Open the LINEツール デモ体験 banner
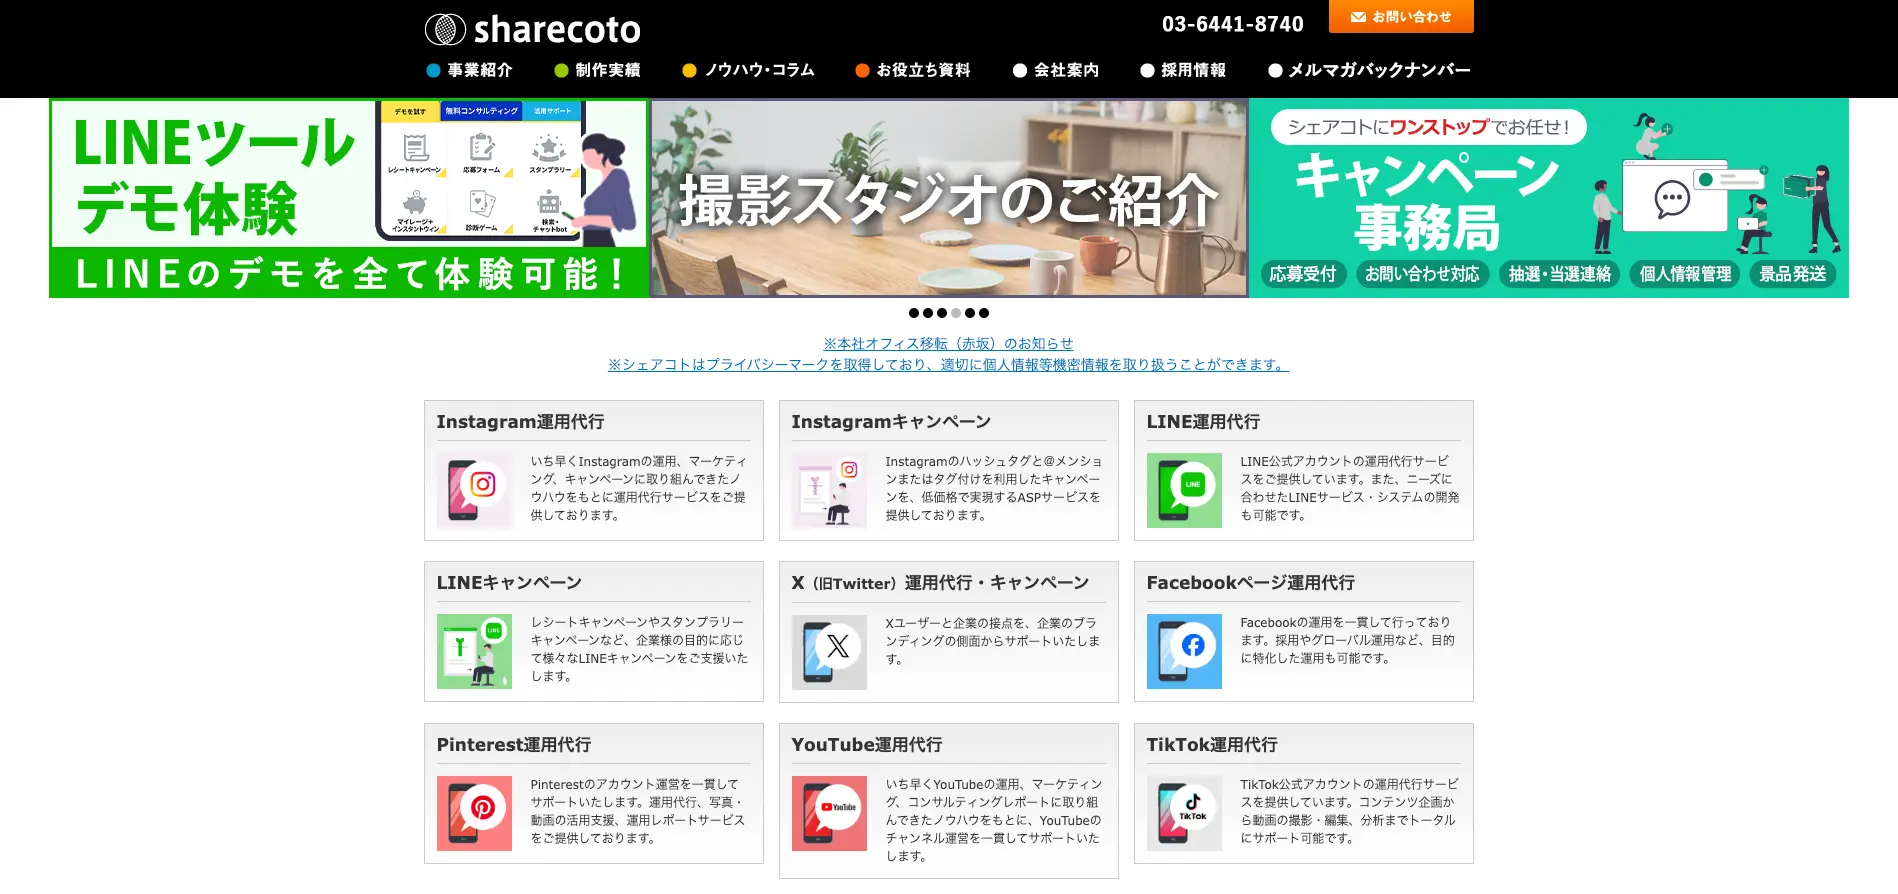The width and height of the screenshot is (1898, 894). [349, 198]
